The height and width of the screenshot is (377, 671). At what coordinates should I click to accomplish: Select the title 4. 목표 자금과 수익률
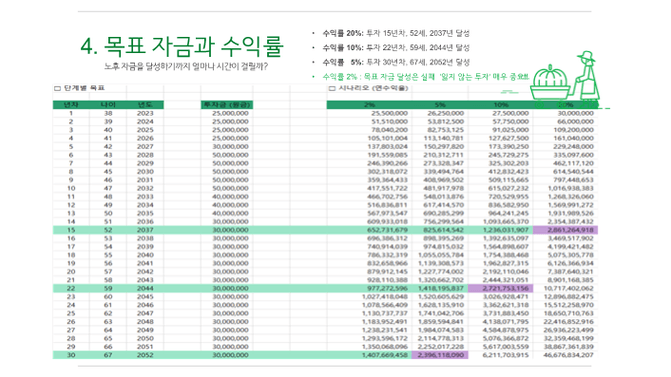(182, 46)
